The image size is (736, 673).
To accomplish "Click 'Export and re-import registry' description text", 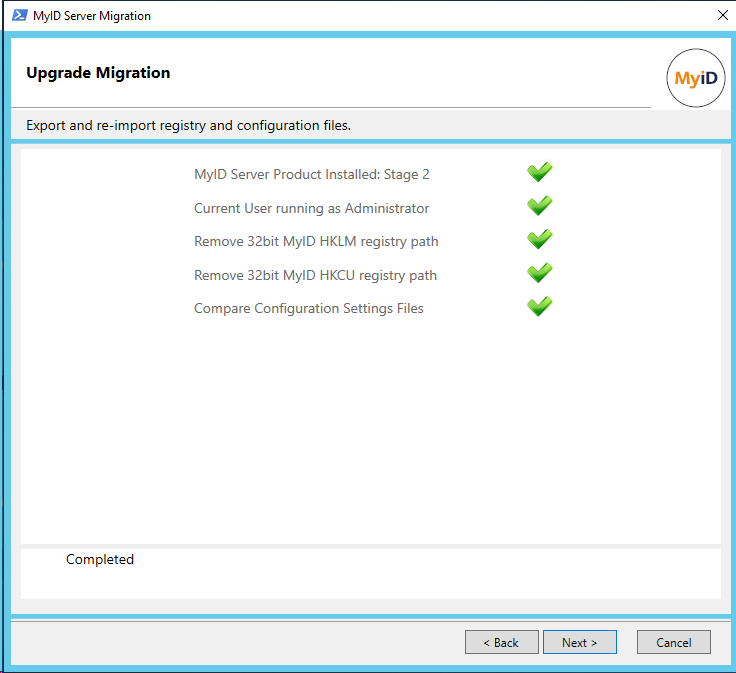I will [x=188, y=125].
